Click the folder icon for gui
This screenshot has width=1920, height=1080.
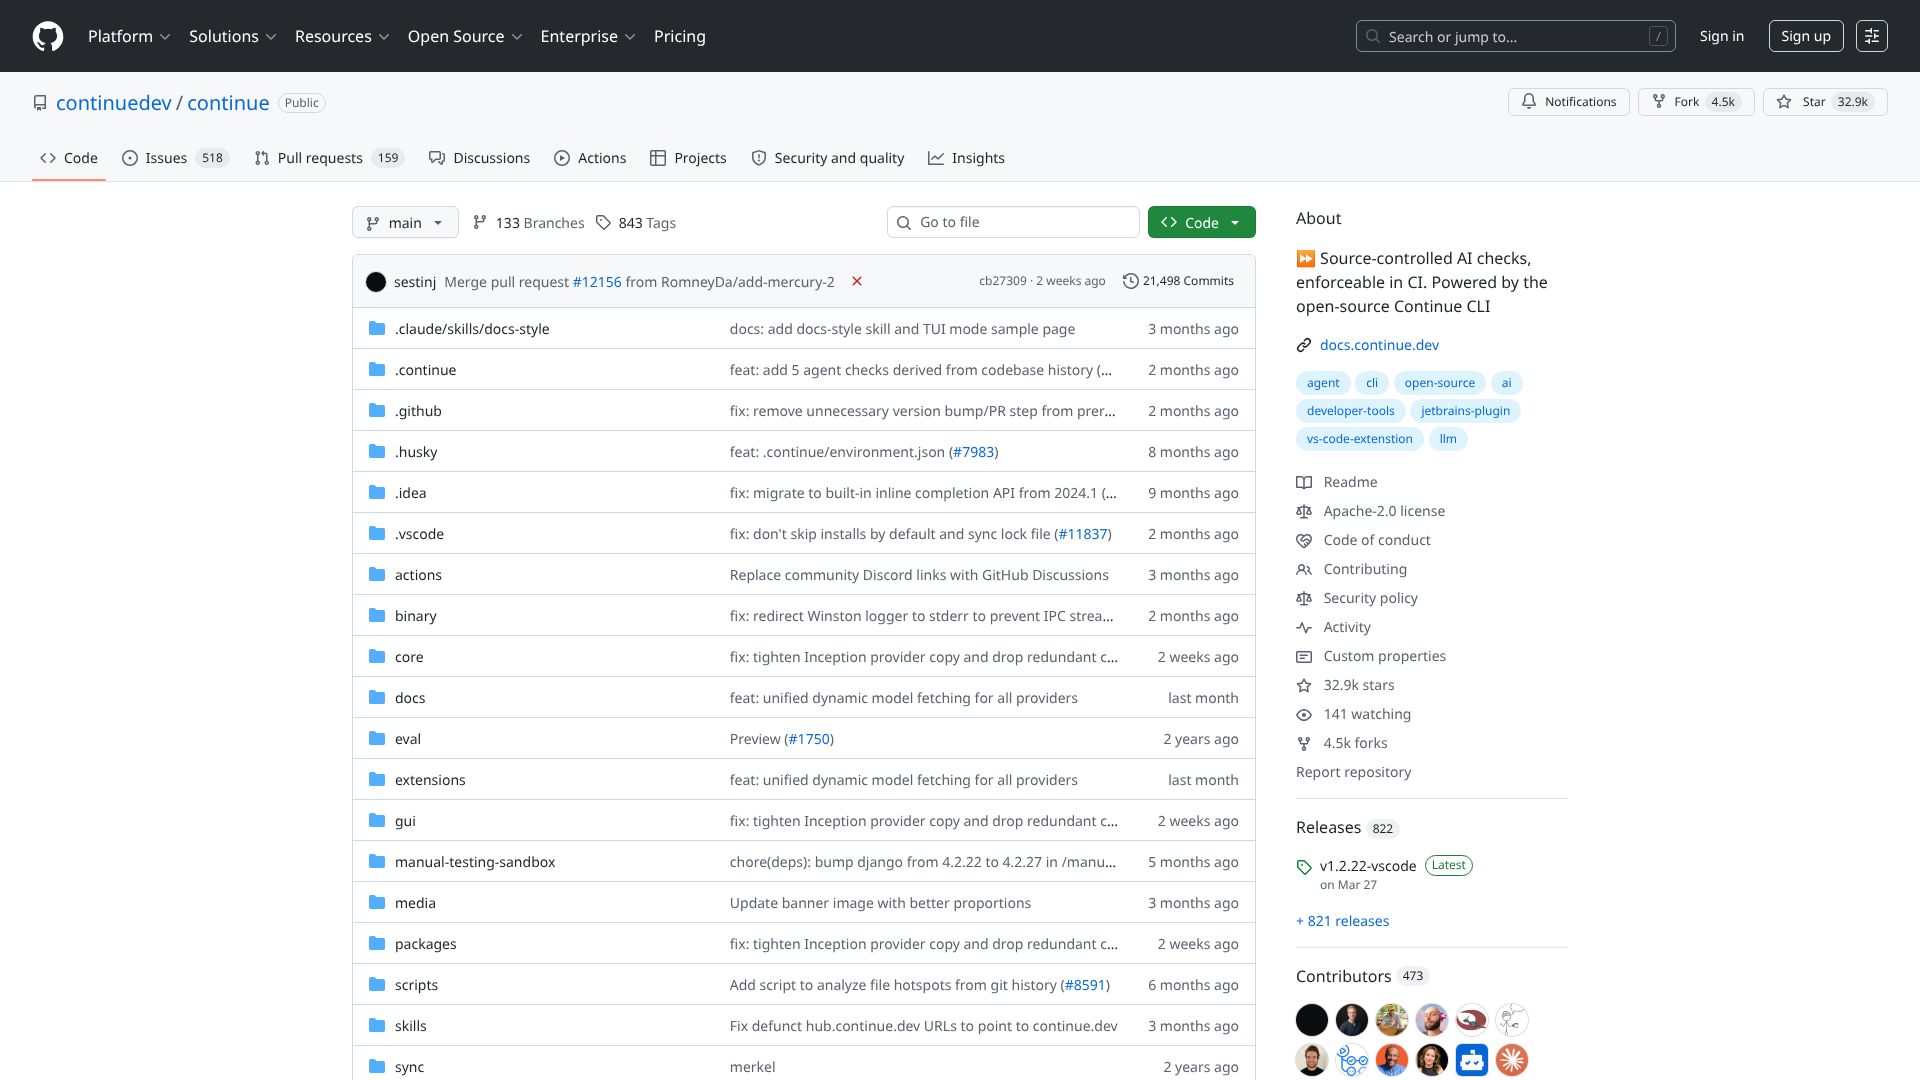[377, 820]
